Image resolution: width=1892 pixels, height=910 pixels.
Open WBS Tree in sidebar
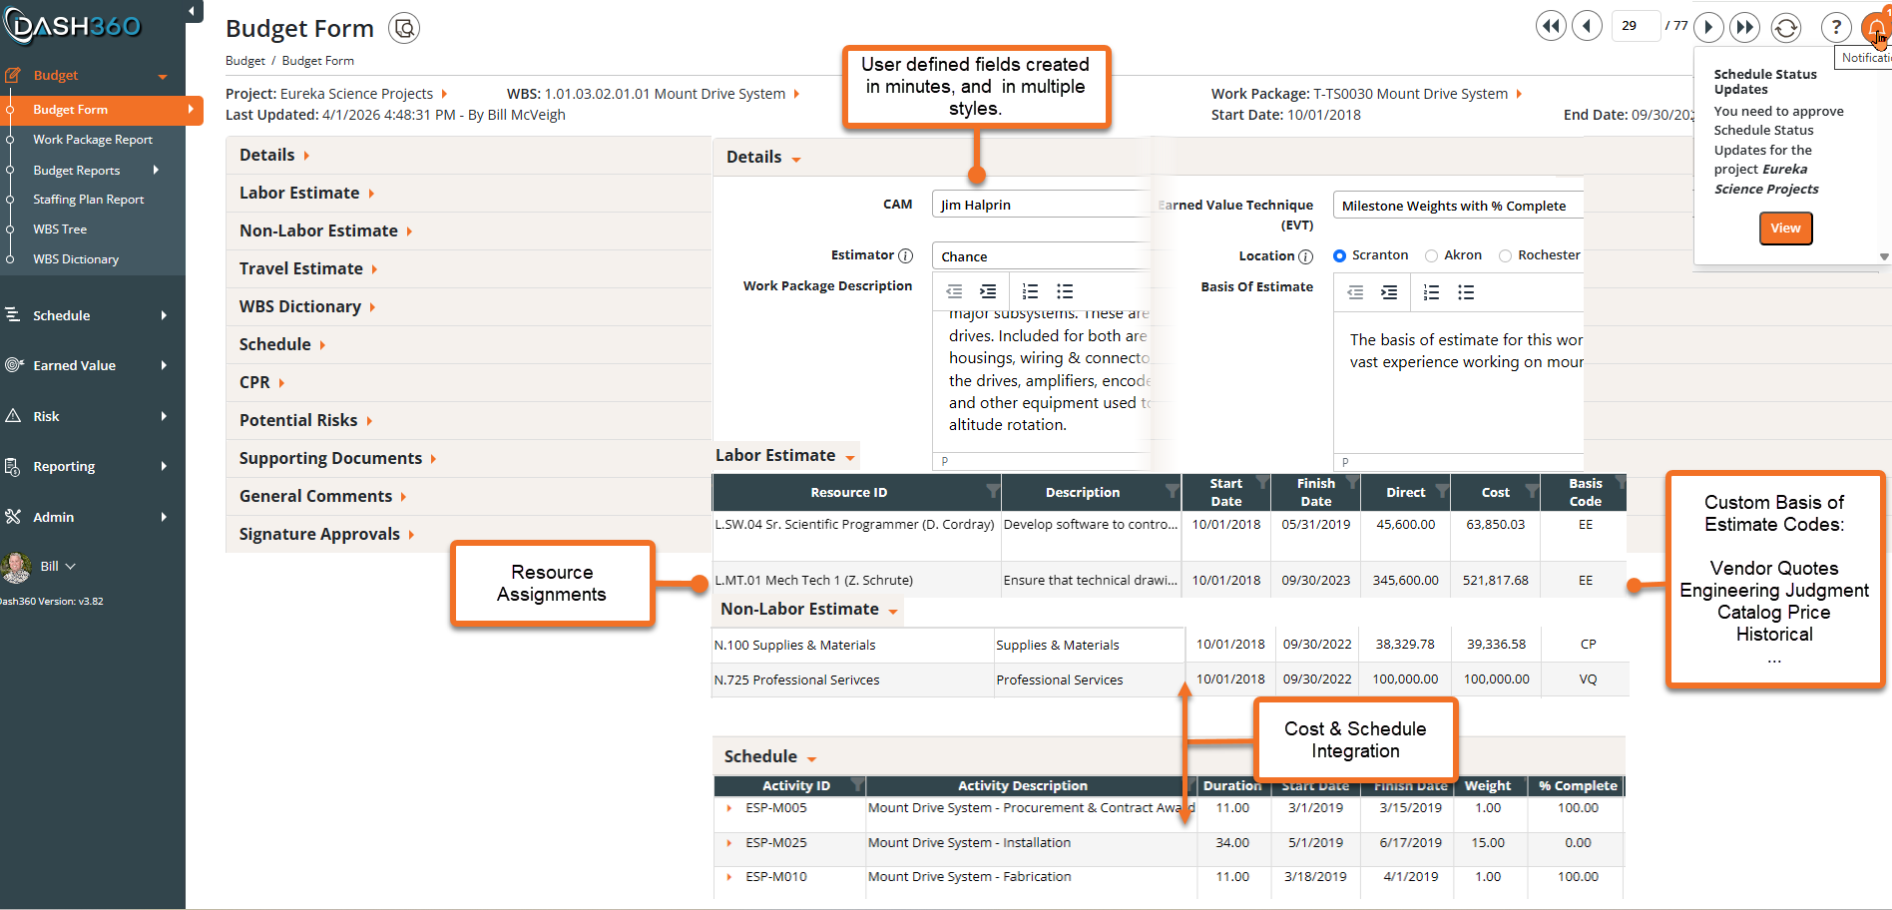pos(60,229)
